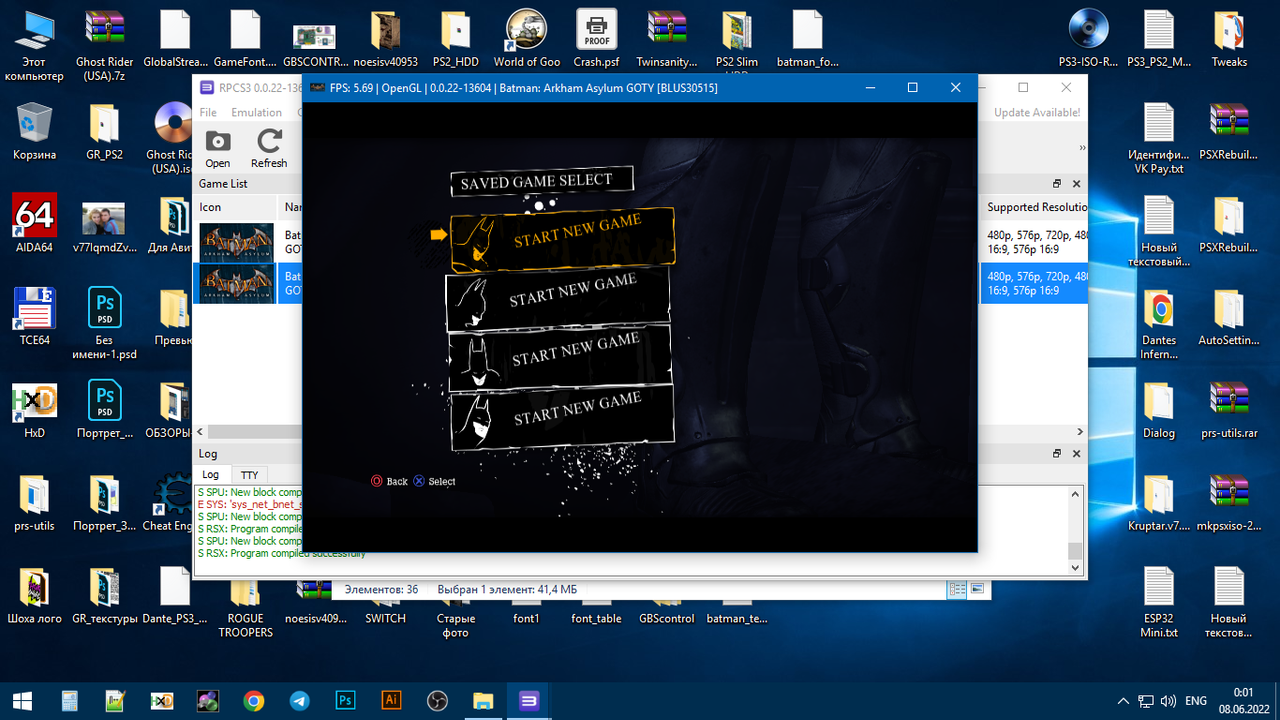Image resolution: width=1280 pixels, height=720 pixels.
Task: Click the Refresh toolbar button in RPCS3
Action: 269,149
